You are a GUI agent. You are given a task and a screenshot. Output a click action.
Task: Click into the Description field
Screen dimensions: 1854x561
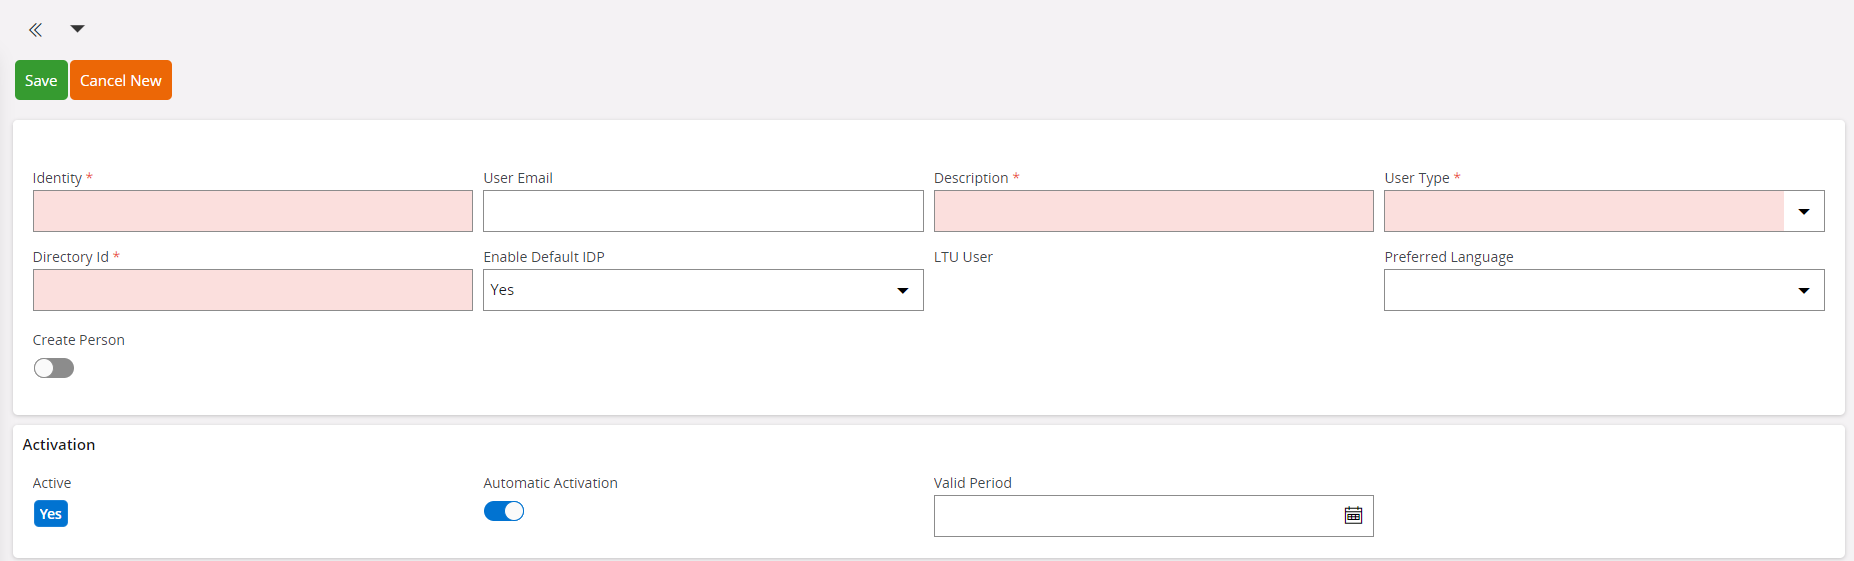(1153, 211)
